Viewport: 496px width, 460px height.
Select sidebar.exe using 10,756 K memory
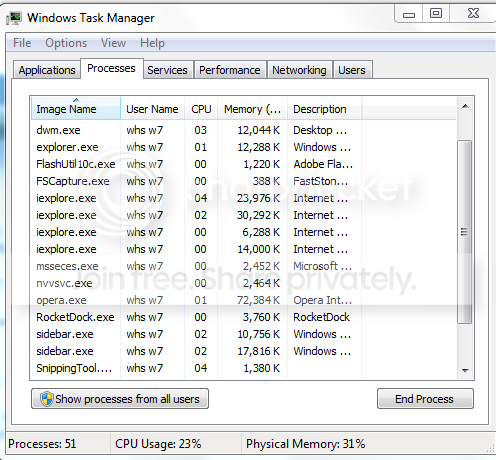[243, 334]
